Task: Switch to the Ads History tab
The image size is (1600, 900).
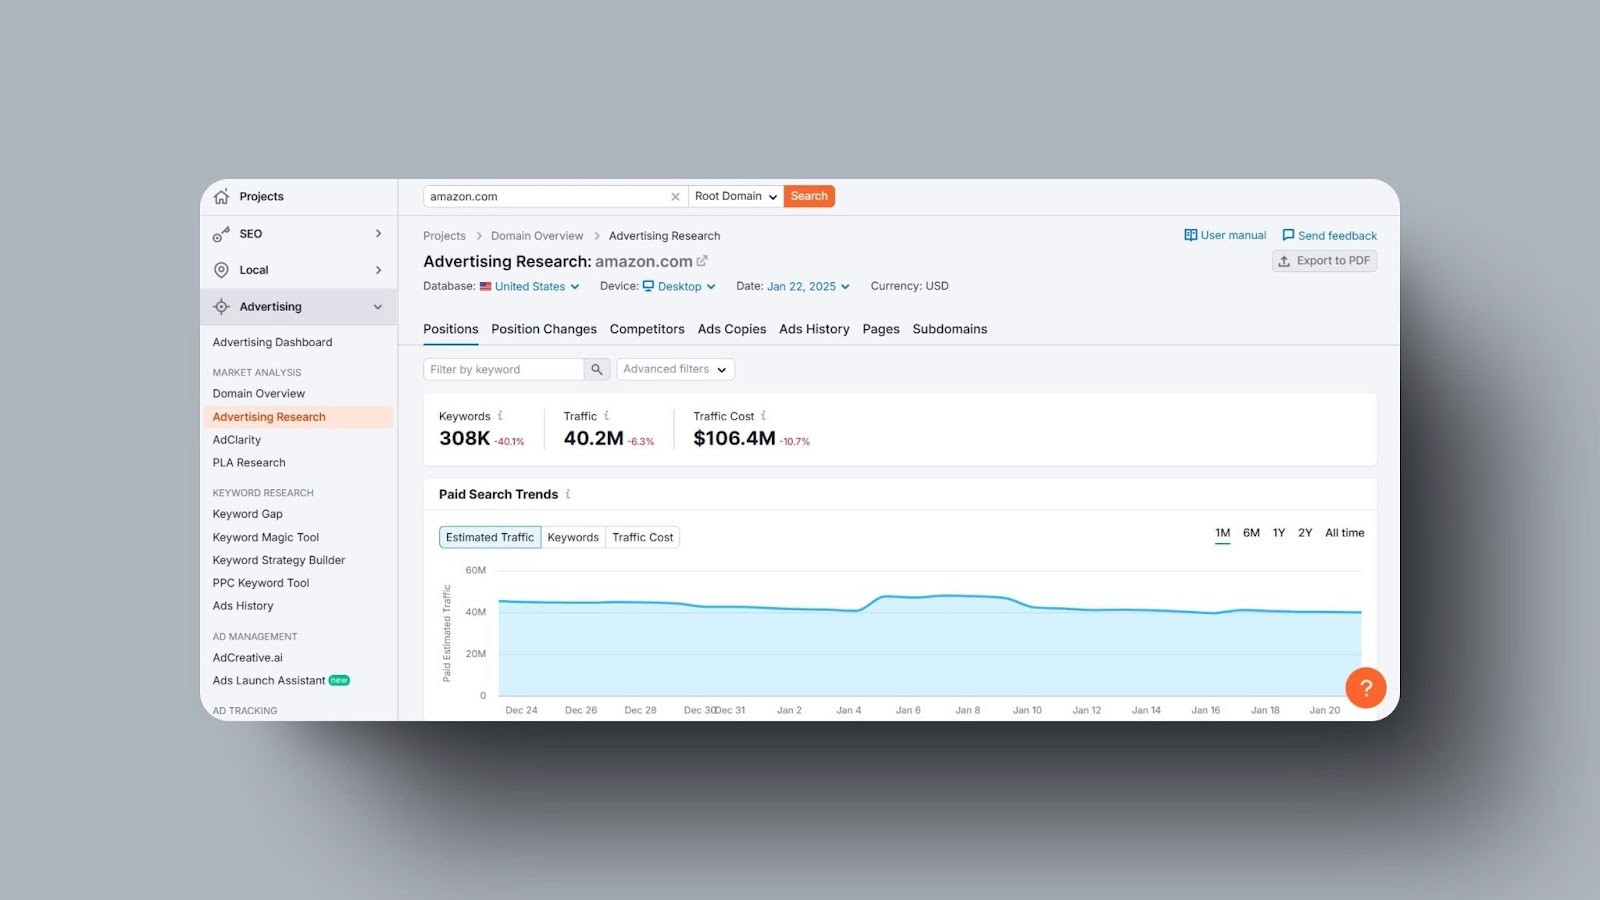Action: 814,329
